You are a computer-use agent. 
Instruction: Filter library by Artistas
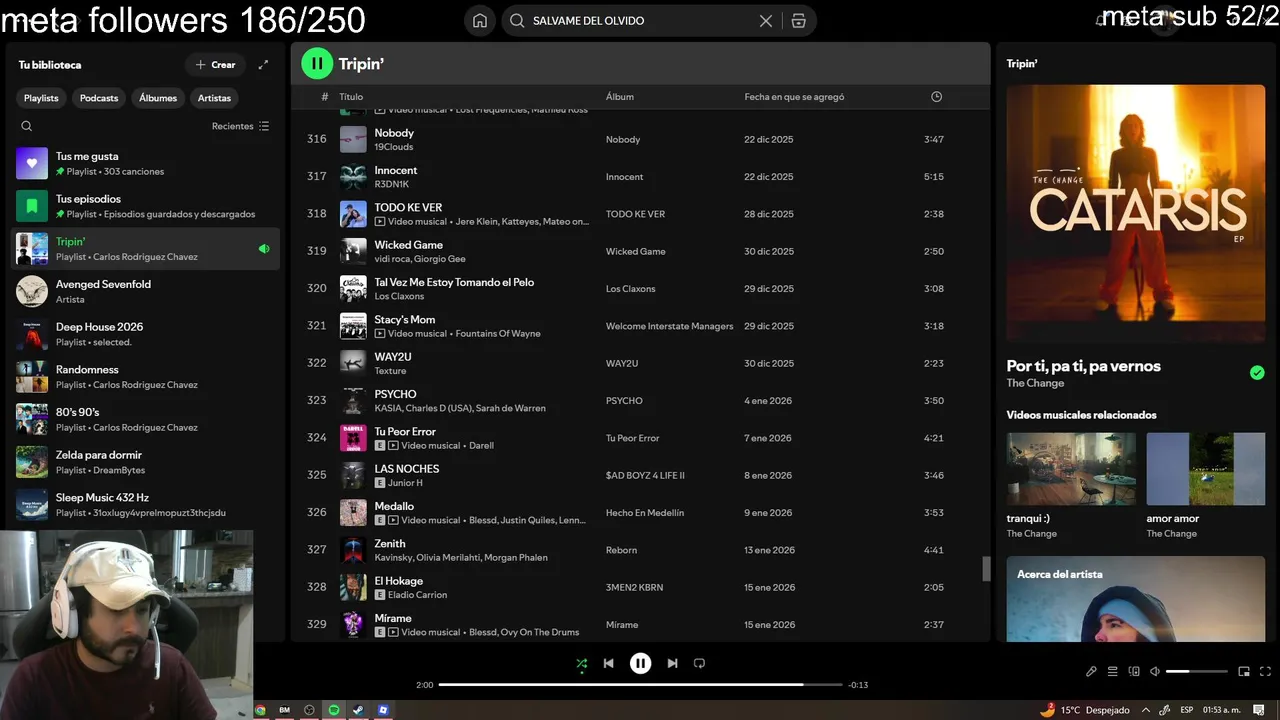(x=214, y=98)
